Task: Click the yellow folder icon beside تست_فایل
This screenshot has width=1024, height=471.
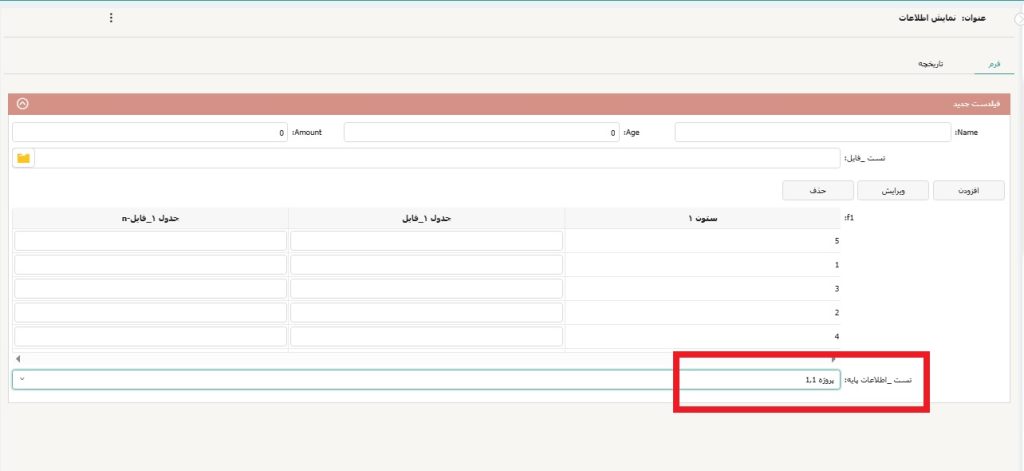Action: (x=23, y=158)
